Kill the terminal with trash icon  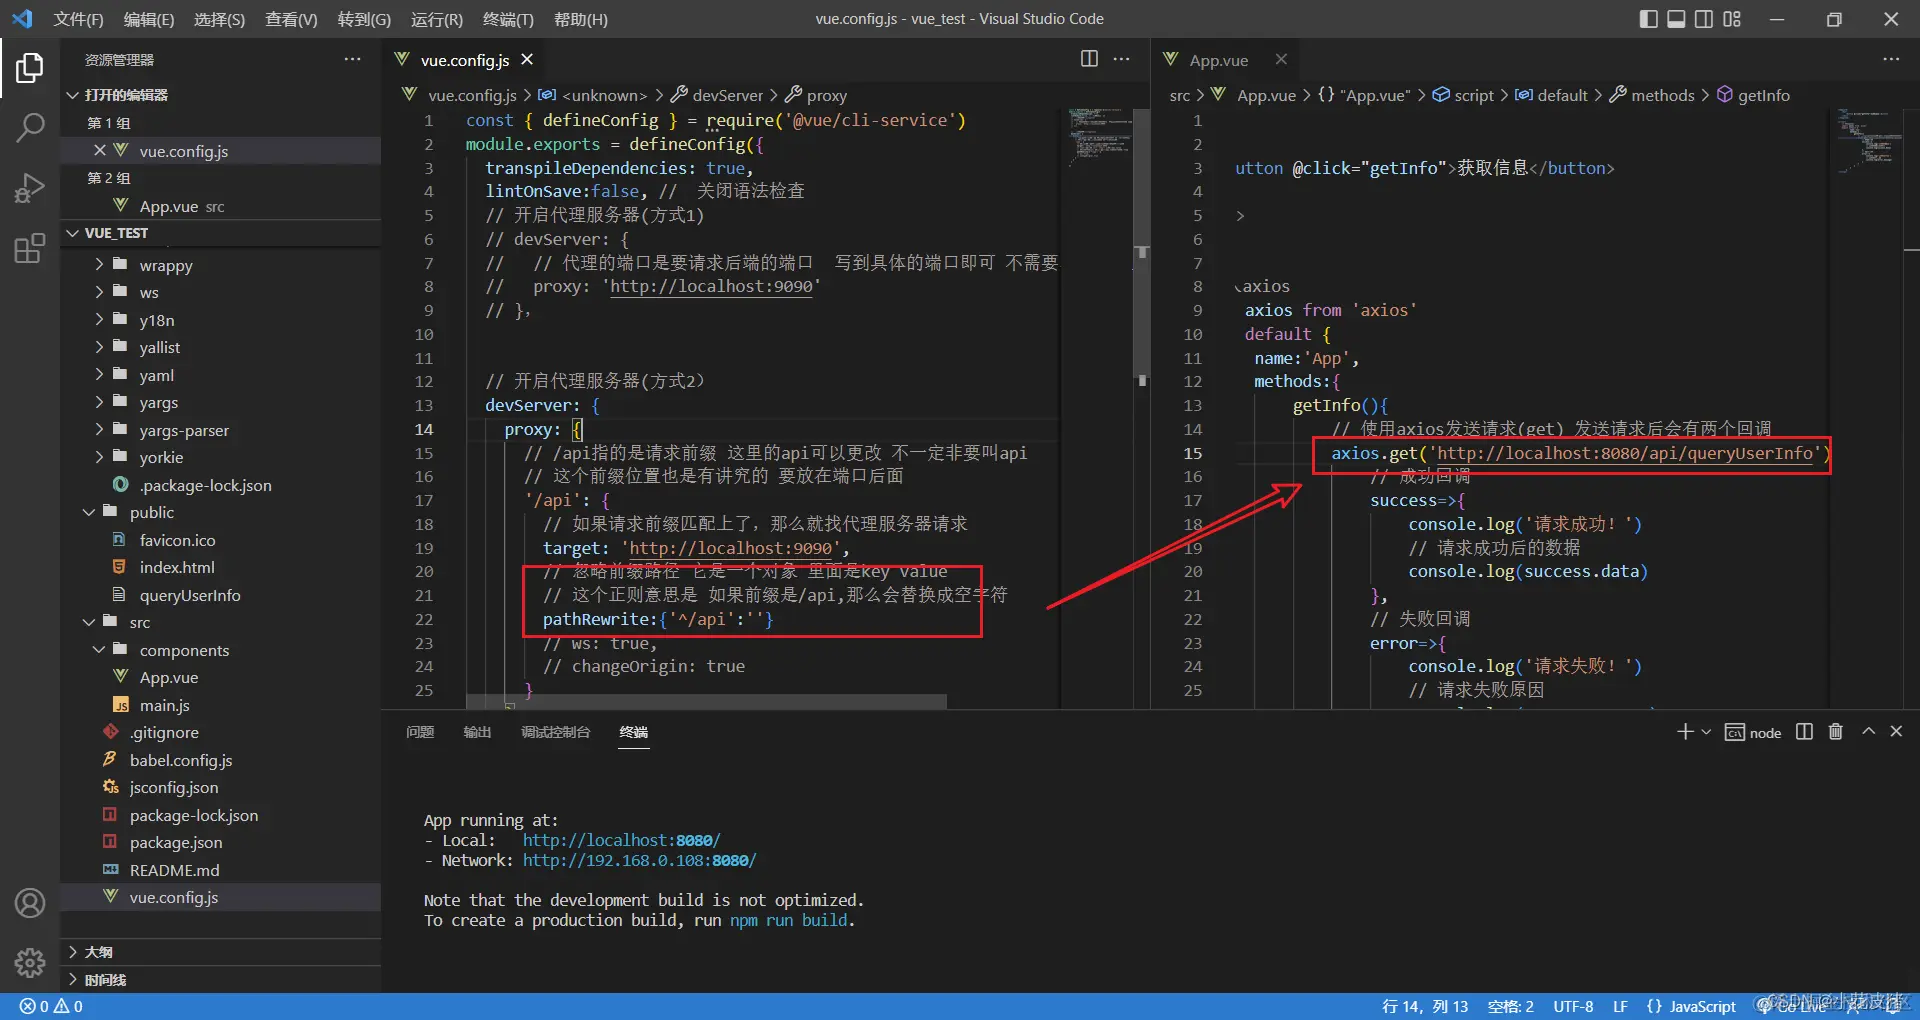pos(1835,732)
